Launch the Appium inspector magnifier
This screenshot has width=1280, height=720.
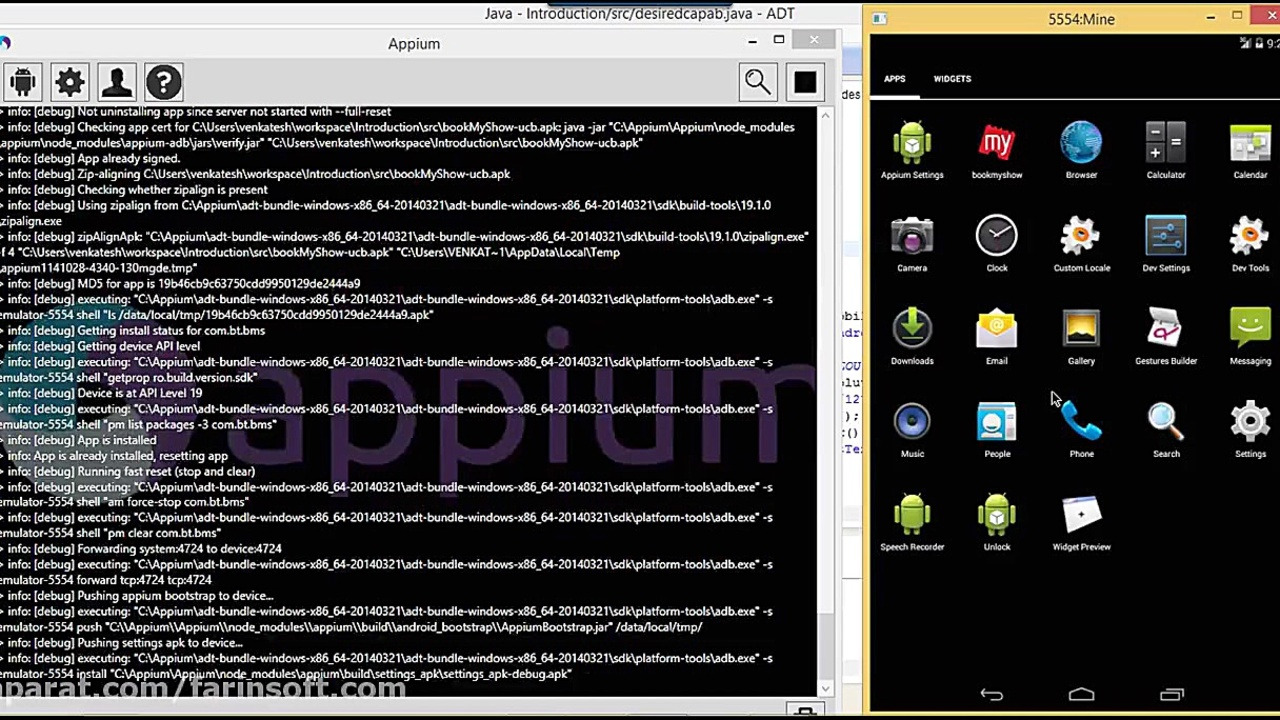tap(758, 82)
